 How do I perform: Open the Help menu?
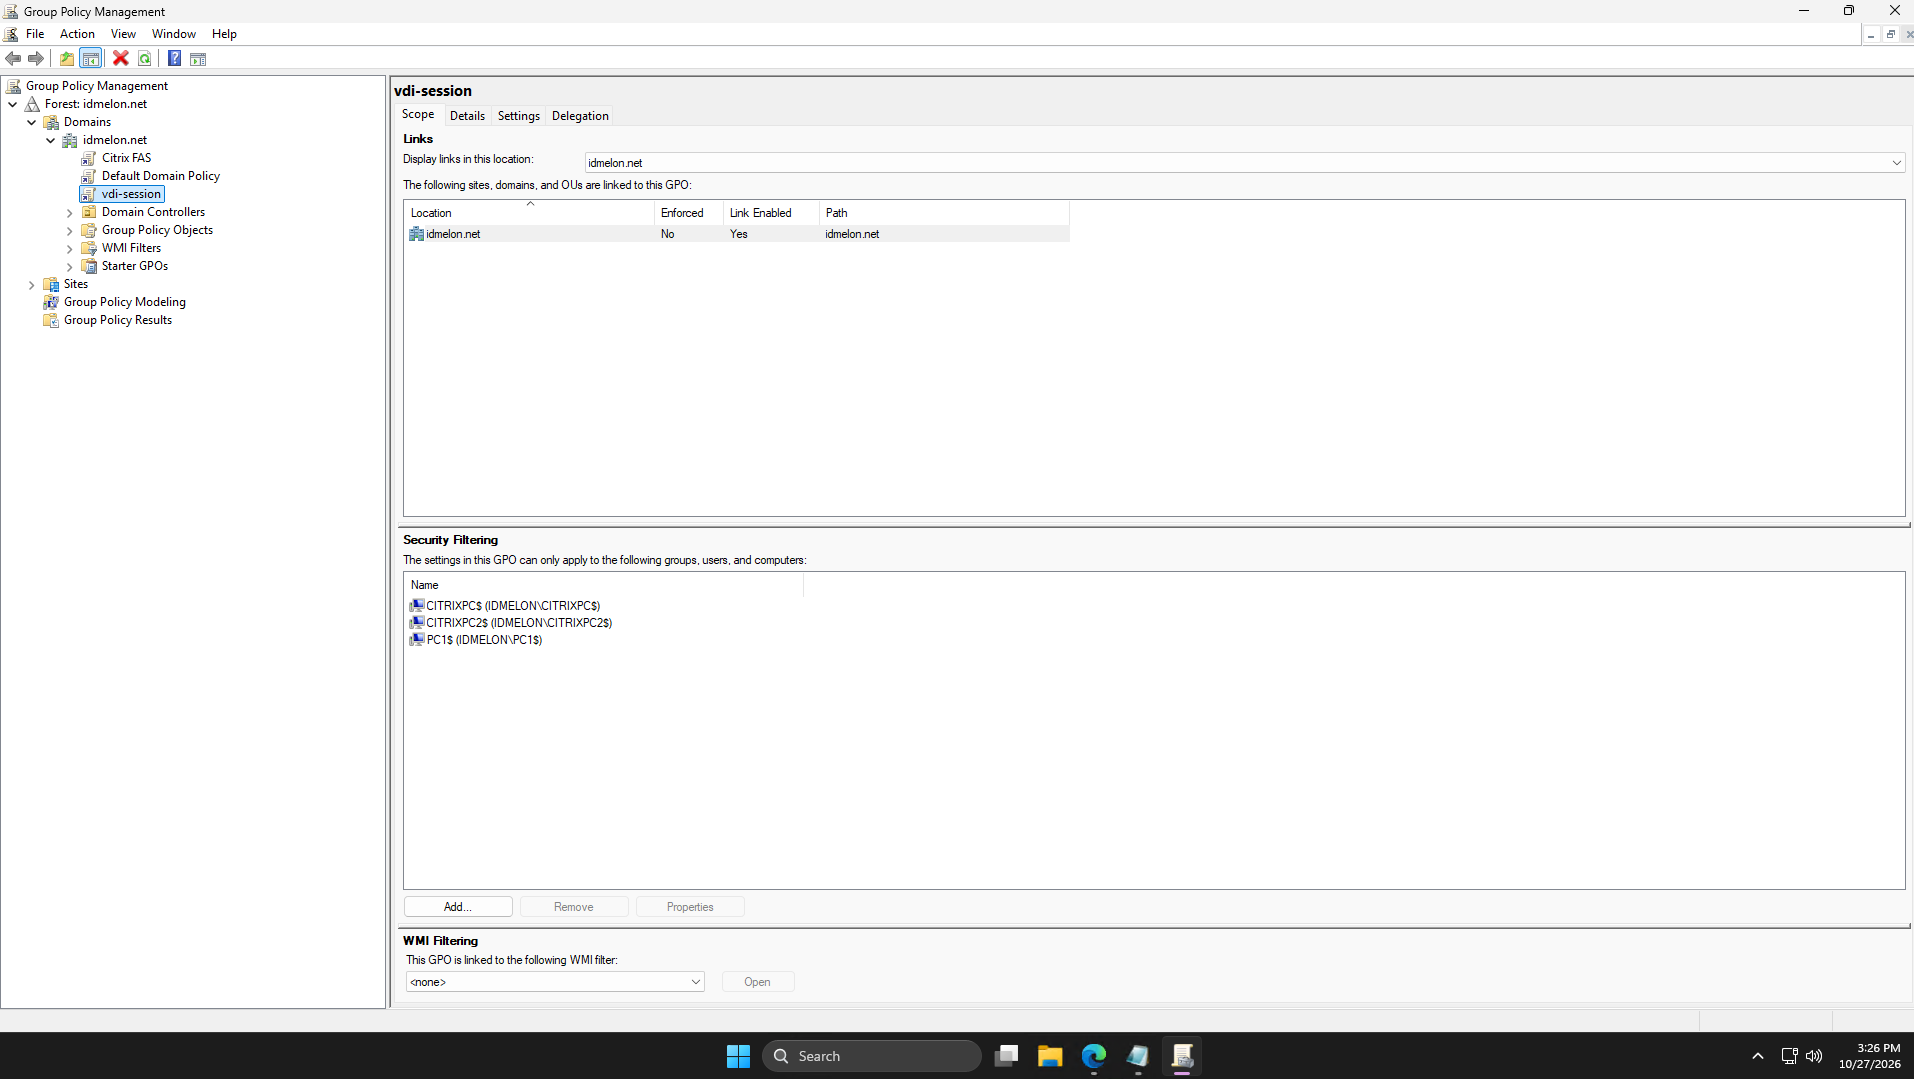pos(224,34)
